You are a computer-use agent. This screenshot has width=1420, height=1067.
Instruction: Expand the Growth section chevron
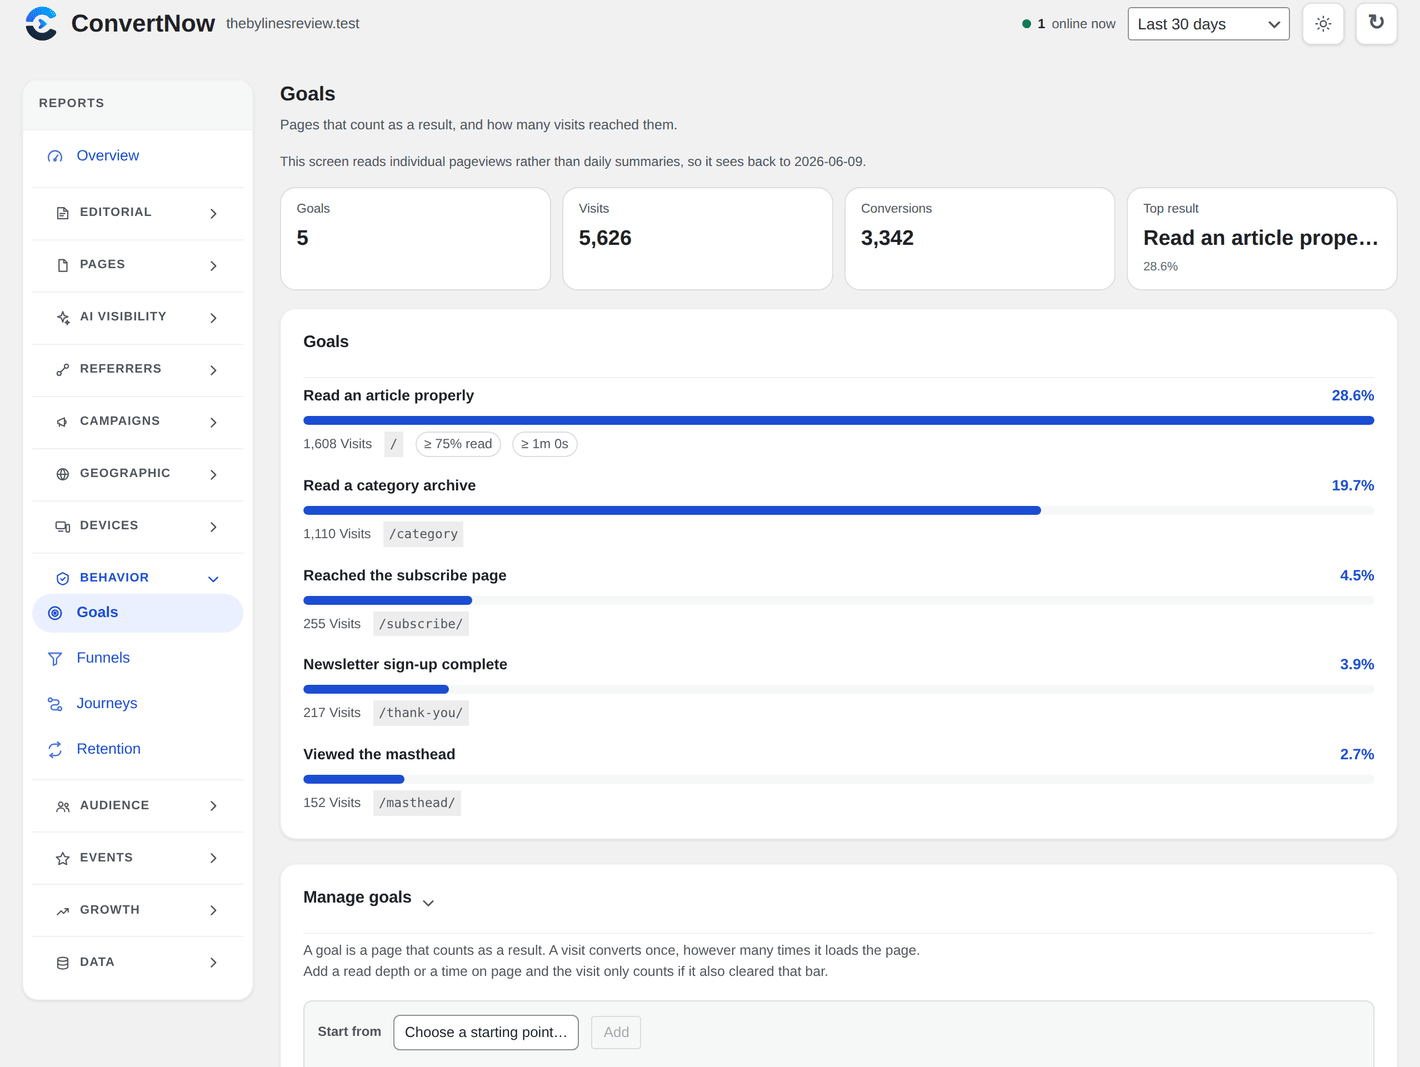click(x=213, y=910)
